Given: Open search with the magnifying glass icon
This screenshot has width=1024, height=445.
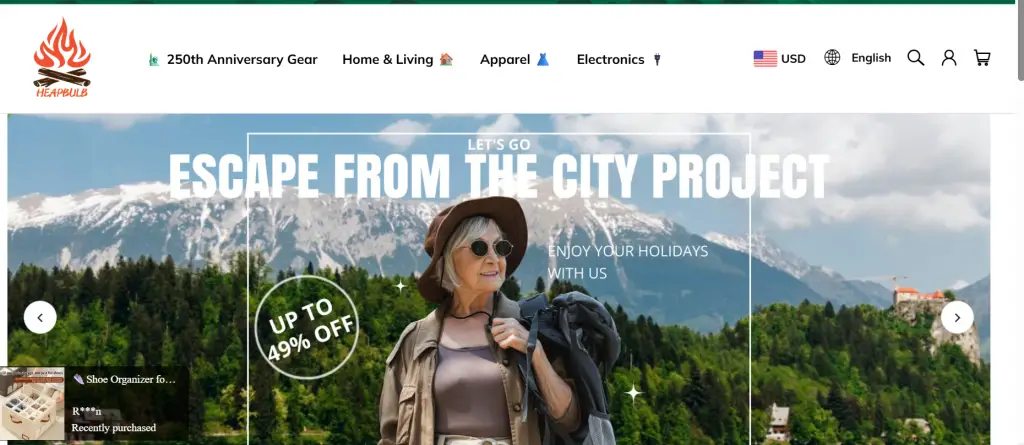Looking at the screenshot, I should (x=916, y=58).
